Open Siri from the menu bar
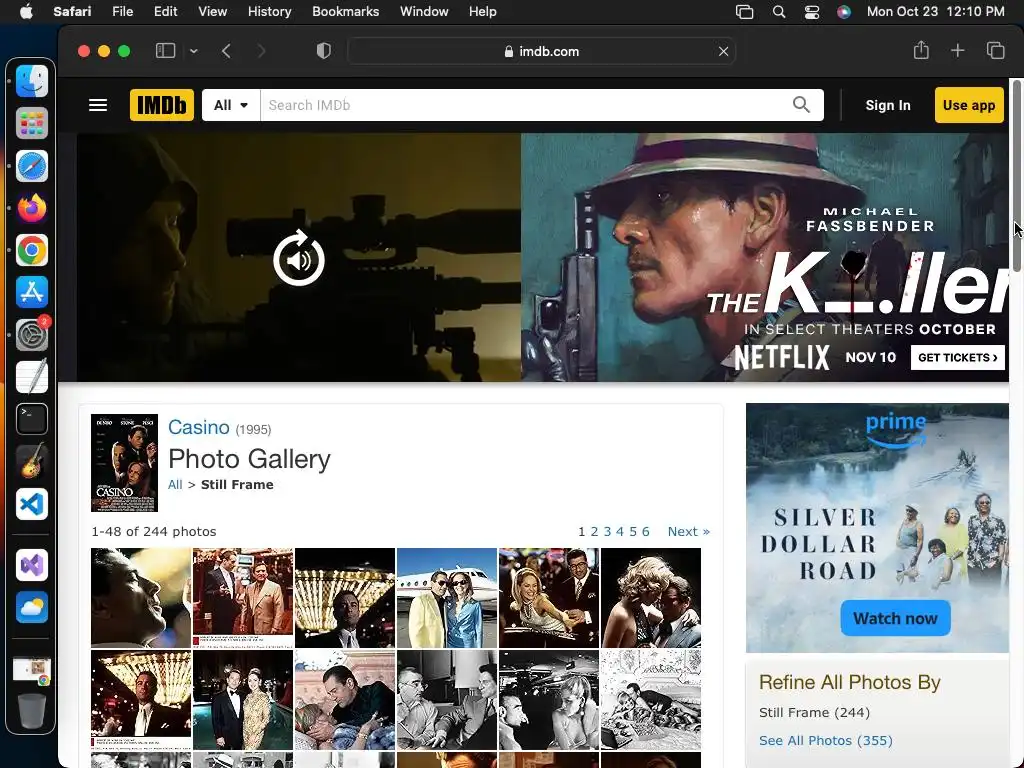 pyautogui.click(x=844, y=12)
